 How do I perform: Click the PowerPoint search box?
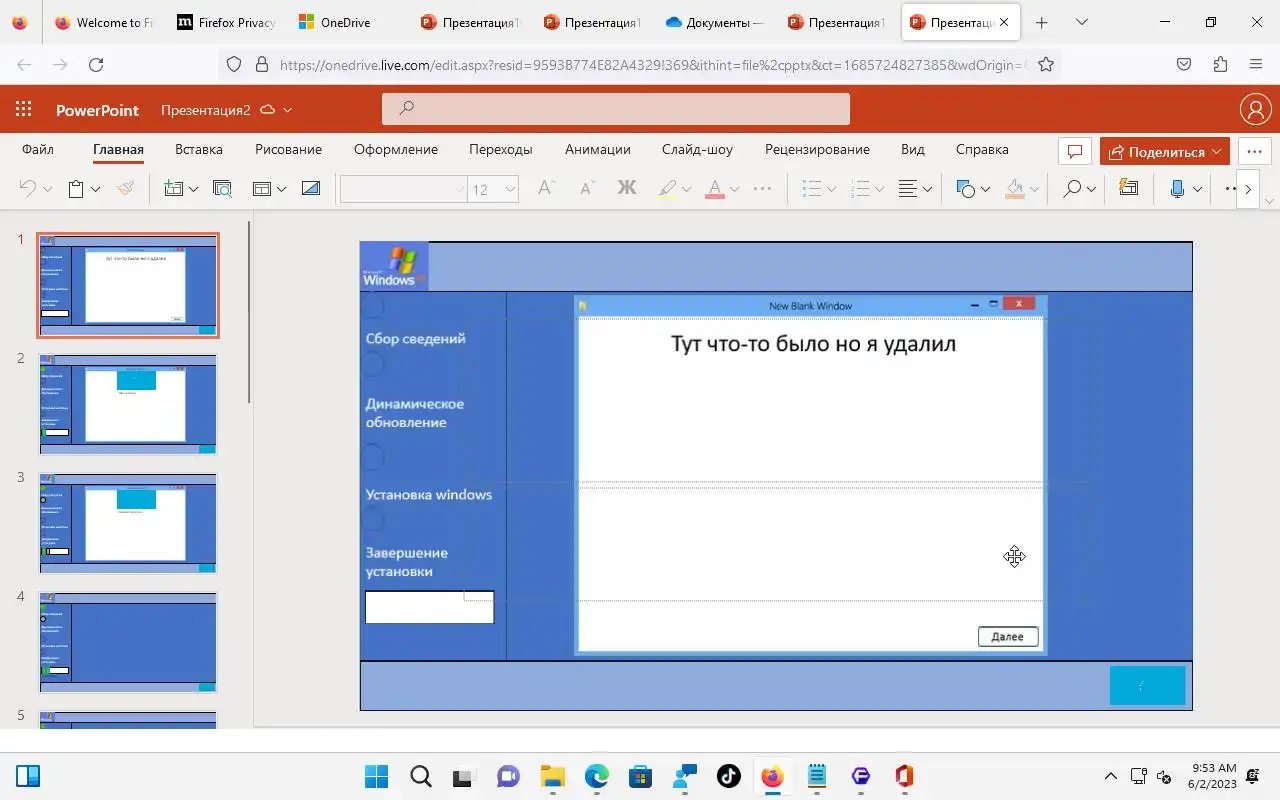pos(616,109)
